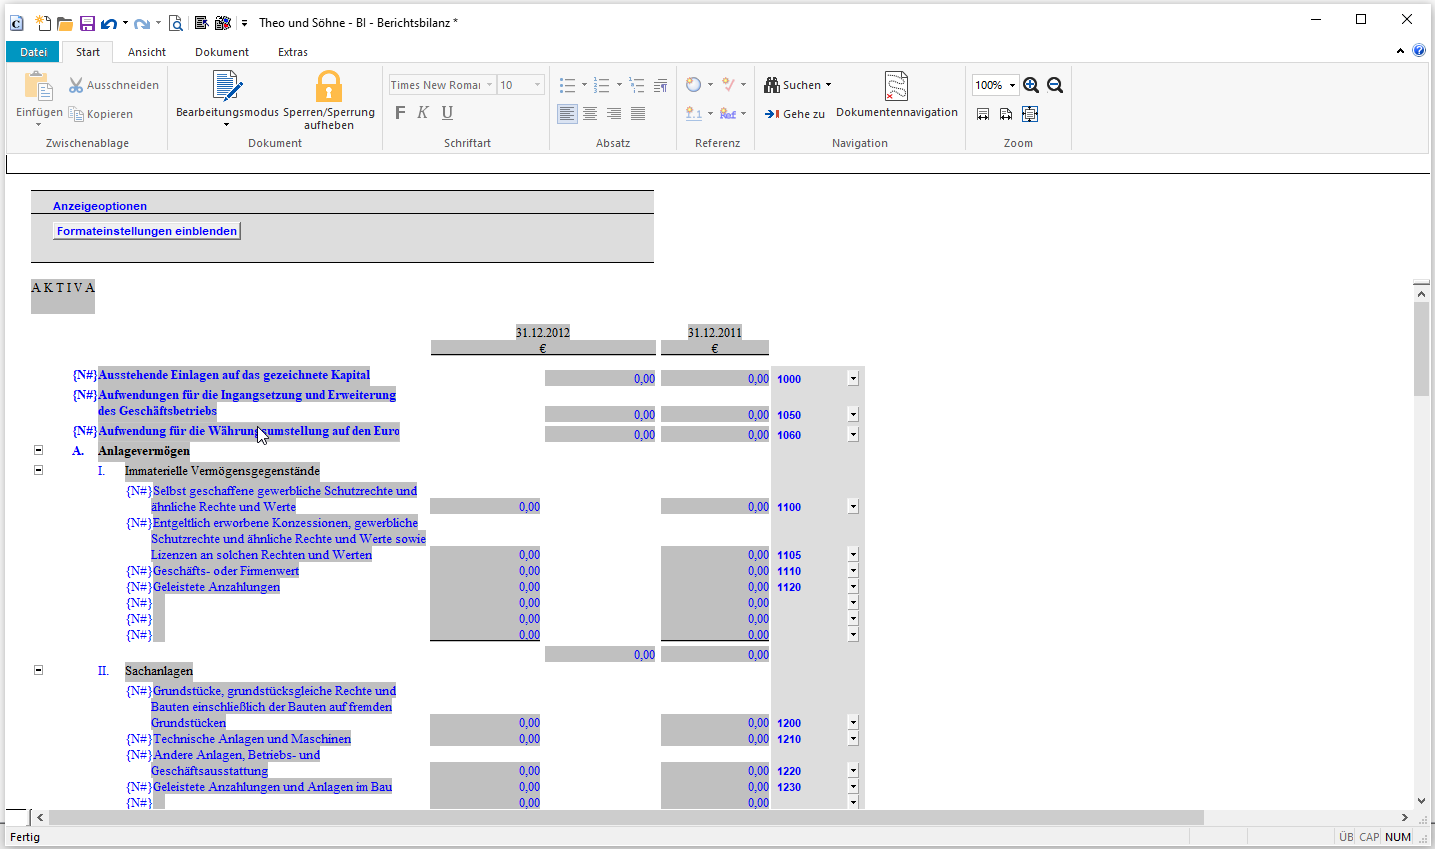The width and height of the screenshot is (1435, 849).
Task: Click the Geschäfts- oder Firmenwert entry
Action: (x=226, y=571)
